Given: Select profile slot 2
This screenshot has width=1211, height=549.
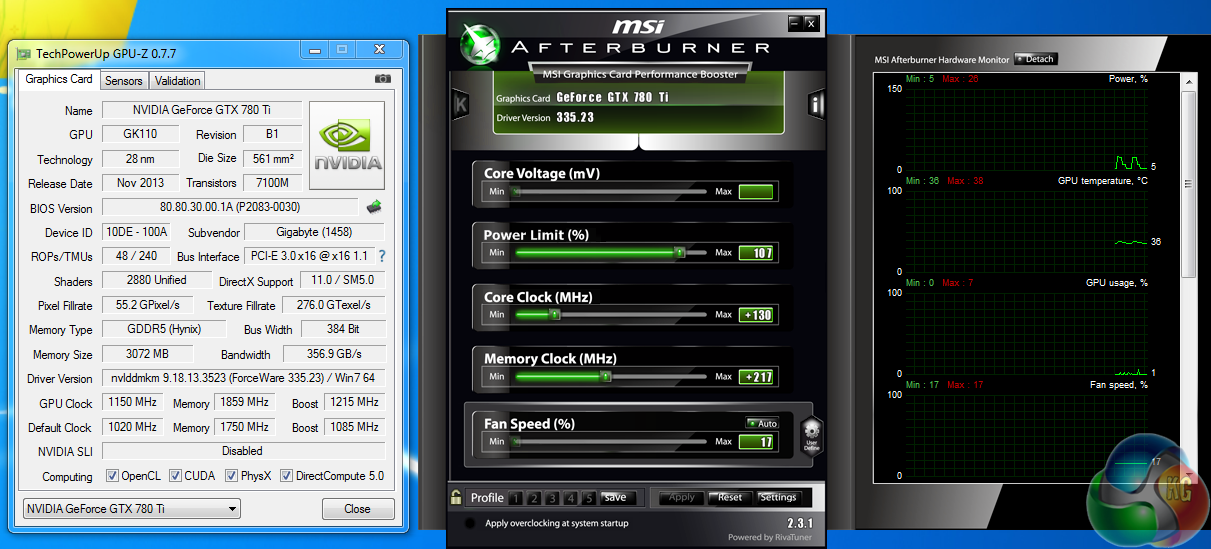Looking at the screenshot, I should (x=534, y=498).
